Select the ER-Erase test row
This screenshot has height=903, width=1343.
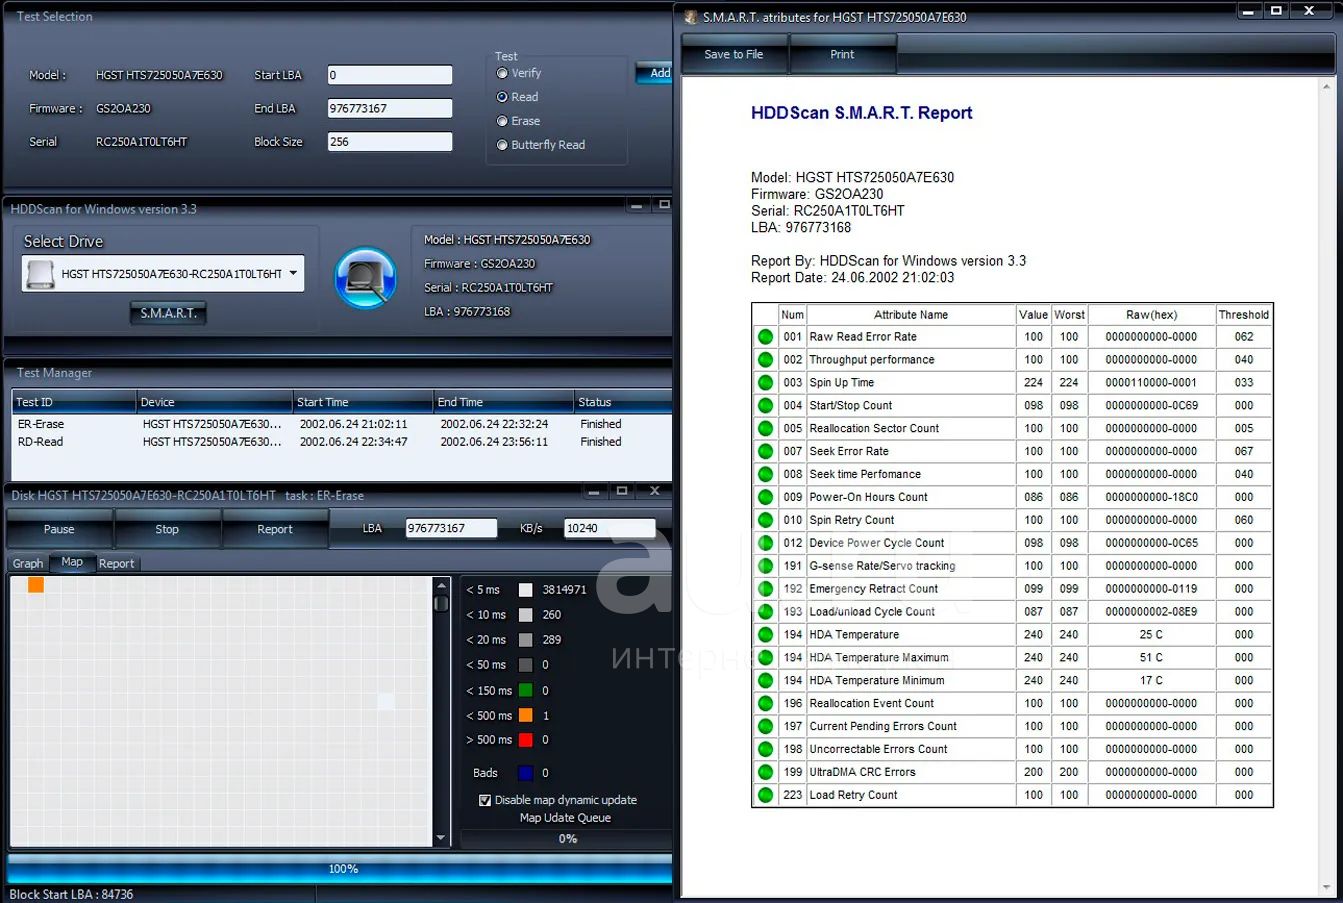pyautogui.click(x=341, y=424)
